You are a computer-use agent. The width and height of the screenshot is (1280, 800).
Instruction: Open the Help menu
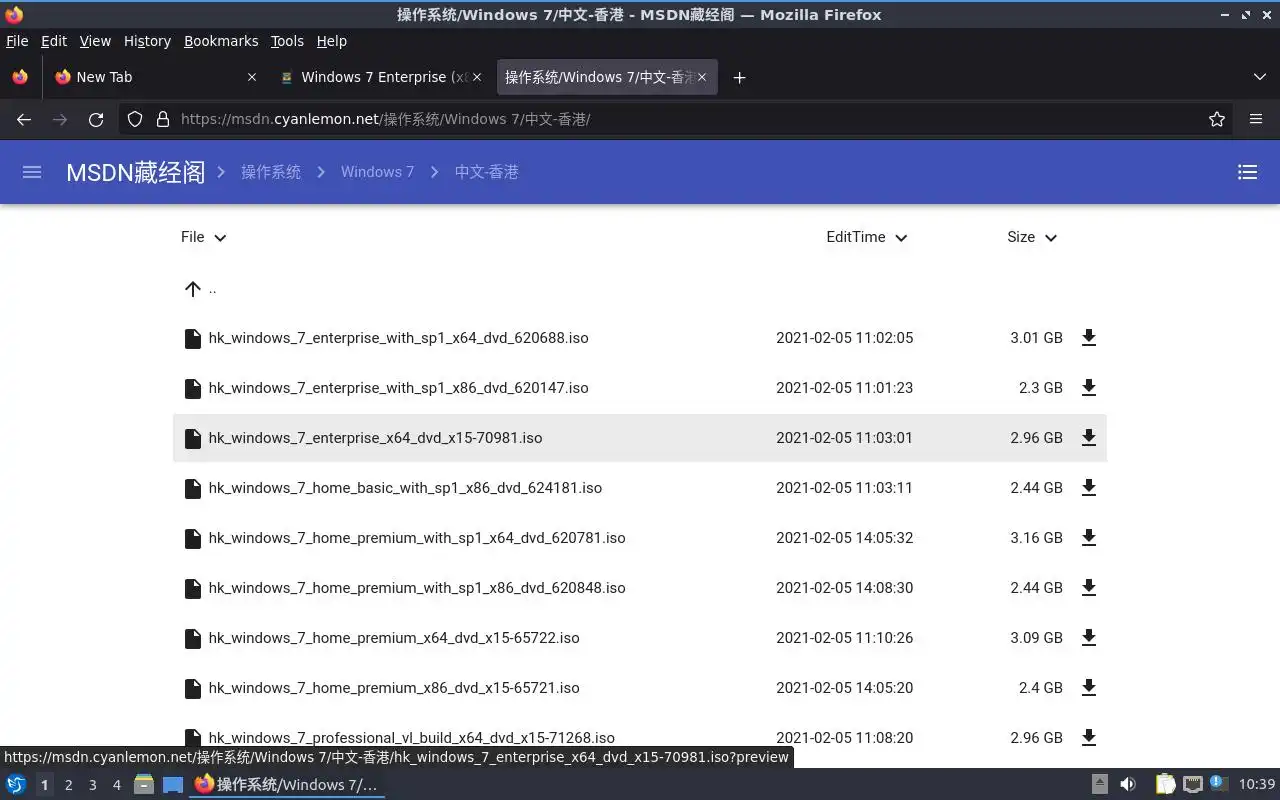pyautogui.click(x=332, y=41)
